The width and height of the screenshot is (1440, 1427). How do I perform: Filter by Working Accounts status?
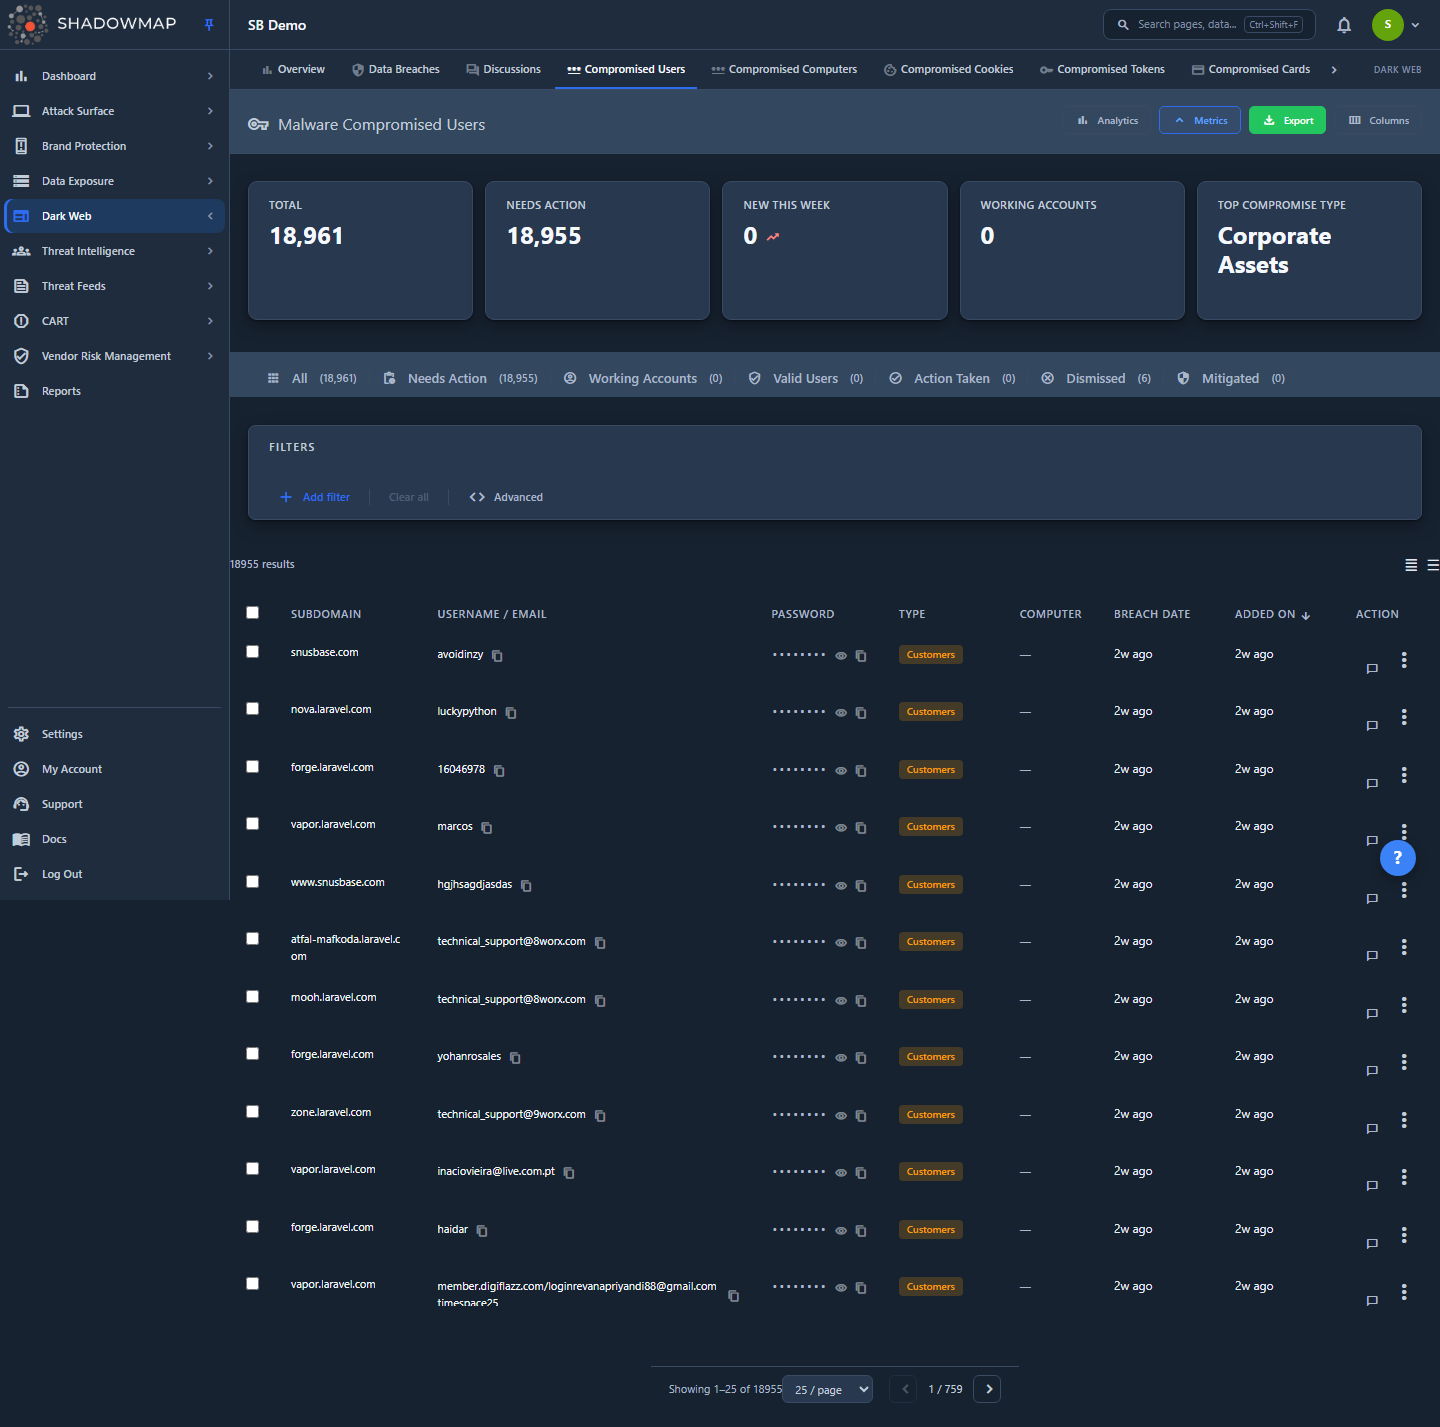click(643, 379)
